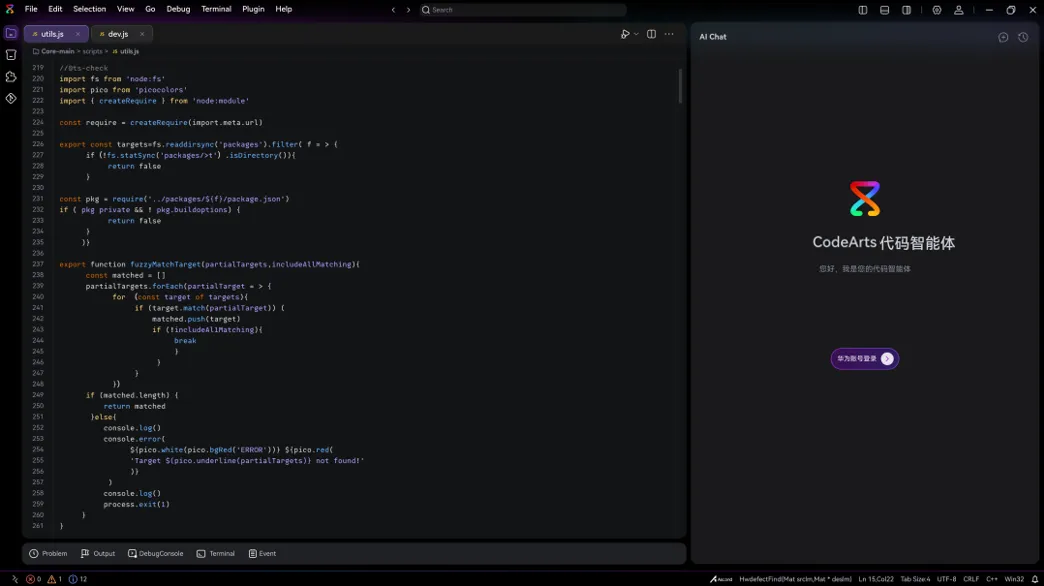Screen dimensions: 1044x586
Task: Open the editor more actions ellipsis
Action: (x=669, y=34)
